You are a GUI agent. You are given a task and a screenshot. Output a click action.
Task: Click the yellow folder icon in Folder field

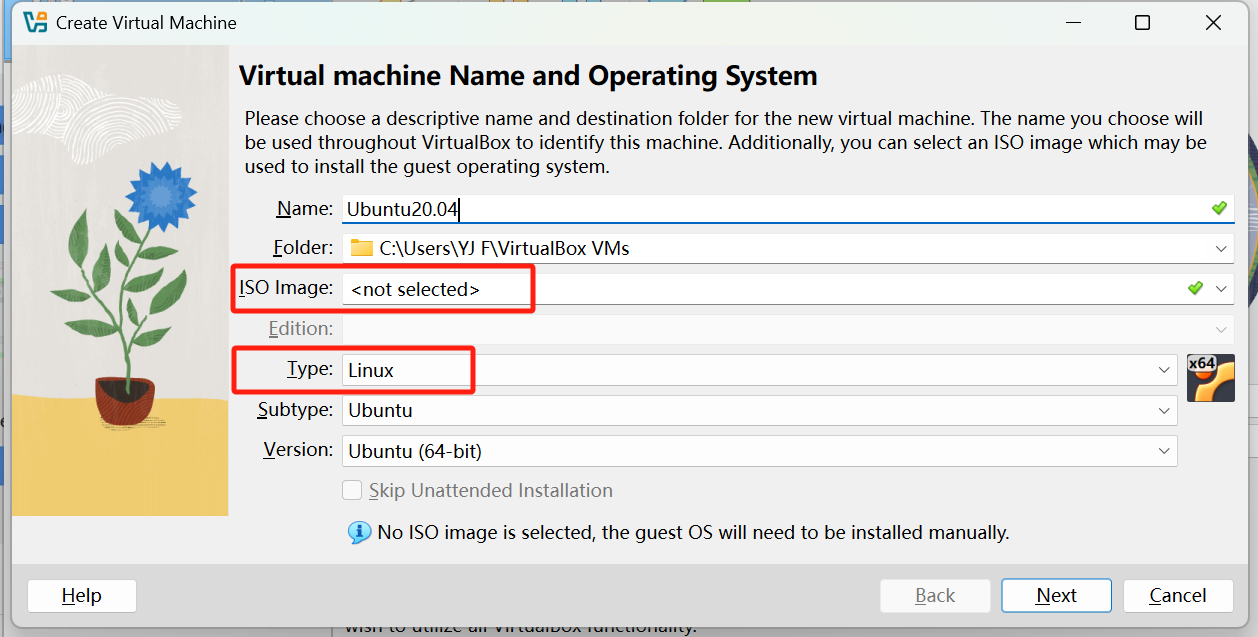(x=361, y=248)
